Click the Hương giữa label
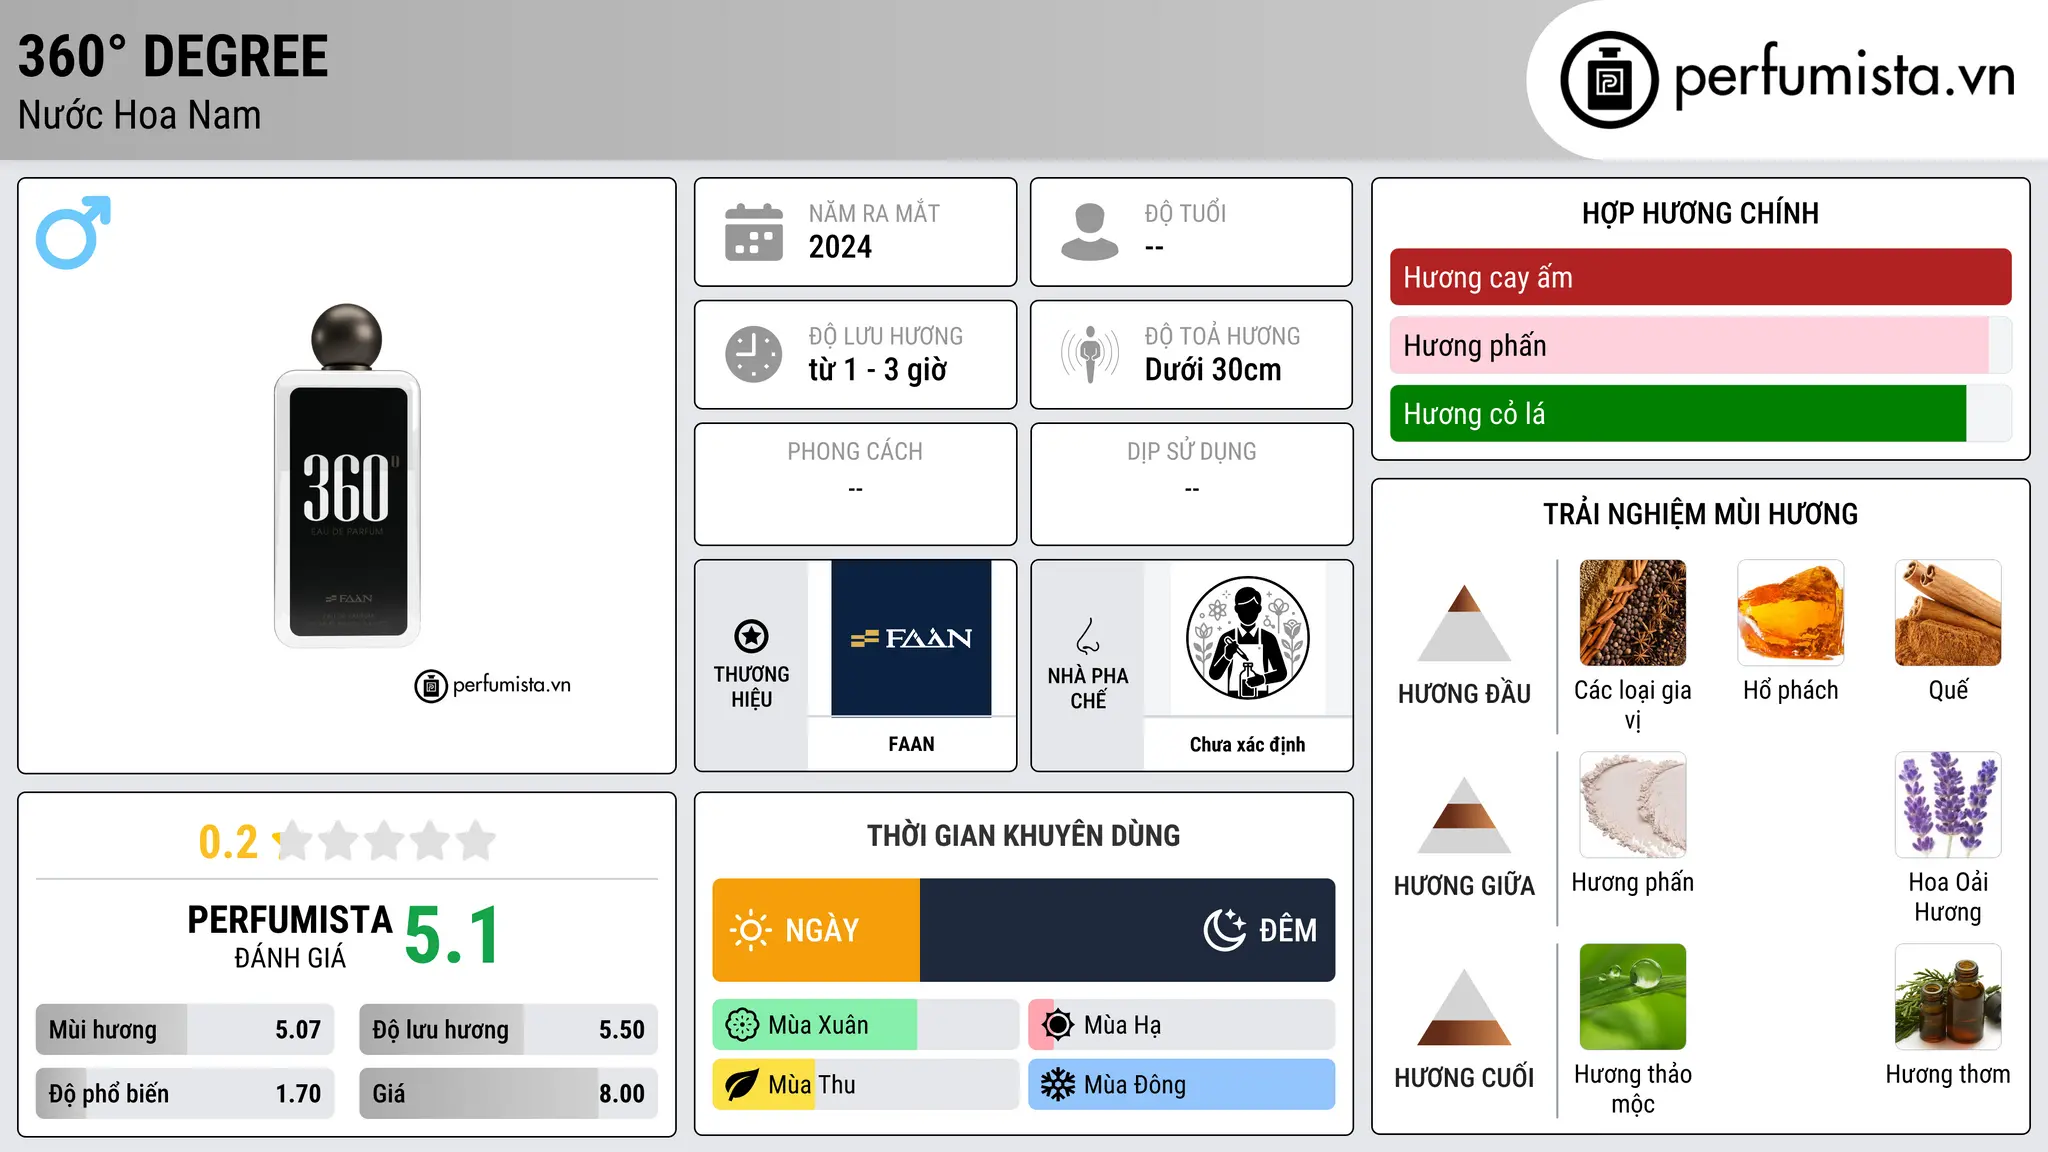 [1464, 885]
